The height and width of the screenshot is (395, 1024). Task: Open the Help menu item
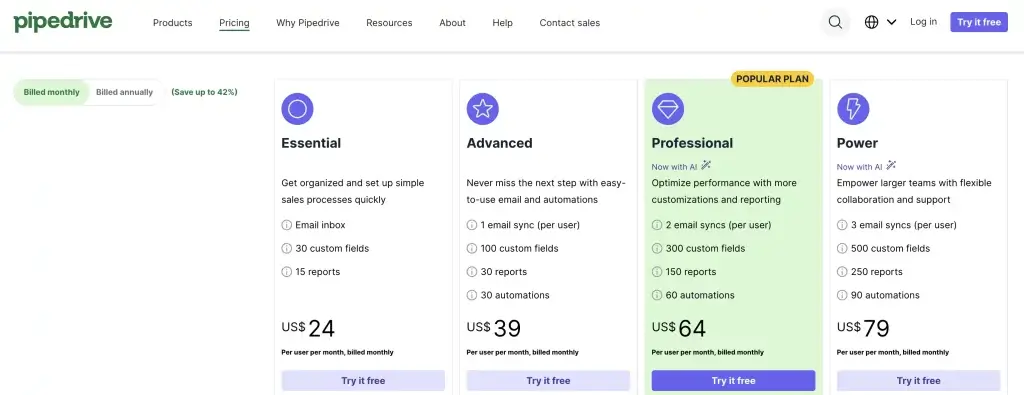click(502, 23)
